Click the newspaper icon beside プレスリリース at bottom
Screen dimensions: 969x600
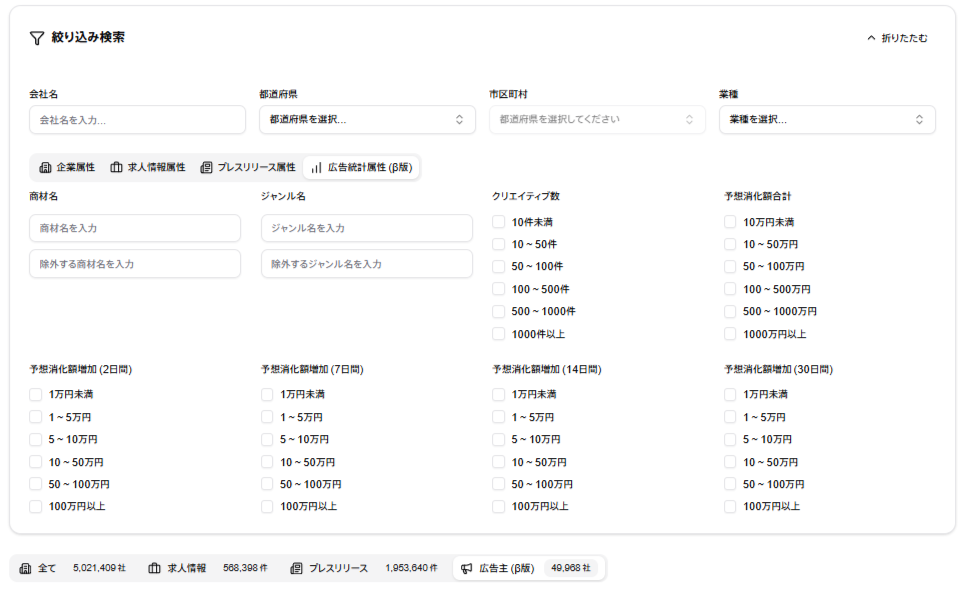[x=297, y=568]
